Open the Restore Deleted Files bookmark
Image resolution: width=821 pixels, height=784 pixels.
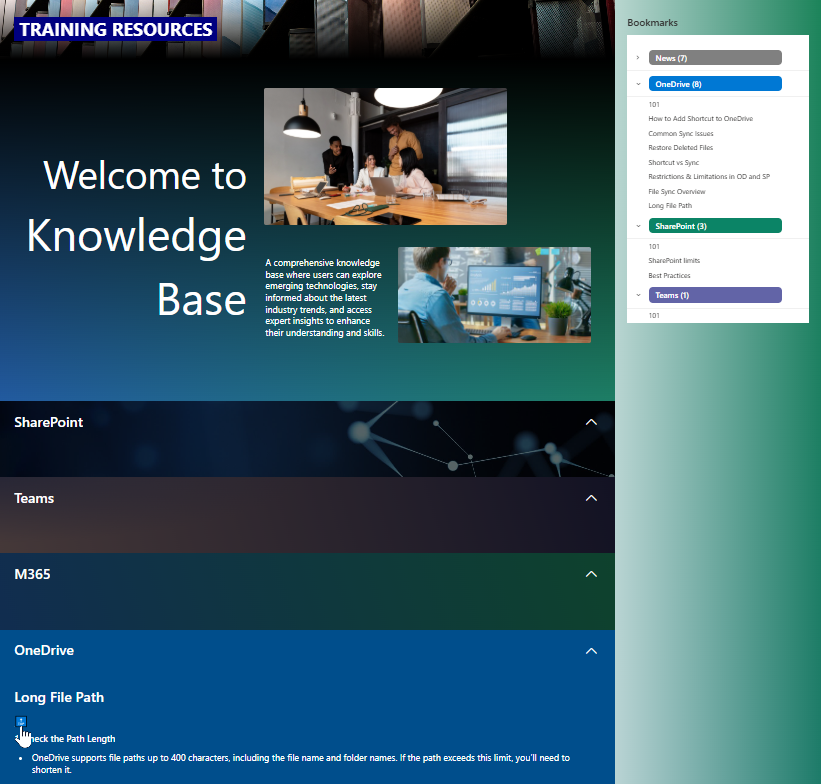680,148
